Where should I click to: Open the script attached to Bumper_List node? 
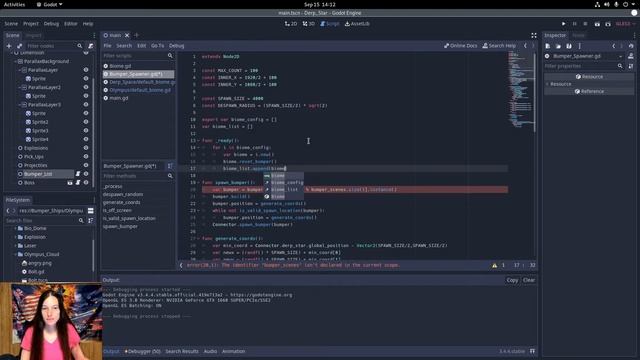point(78,174)
